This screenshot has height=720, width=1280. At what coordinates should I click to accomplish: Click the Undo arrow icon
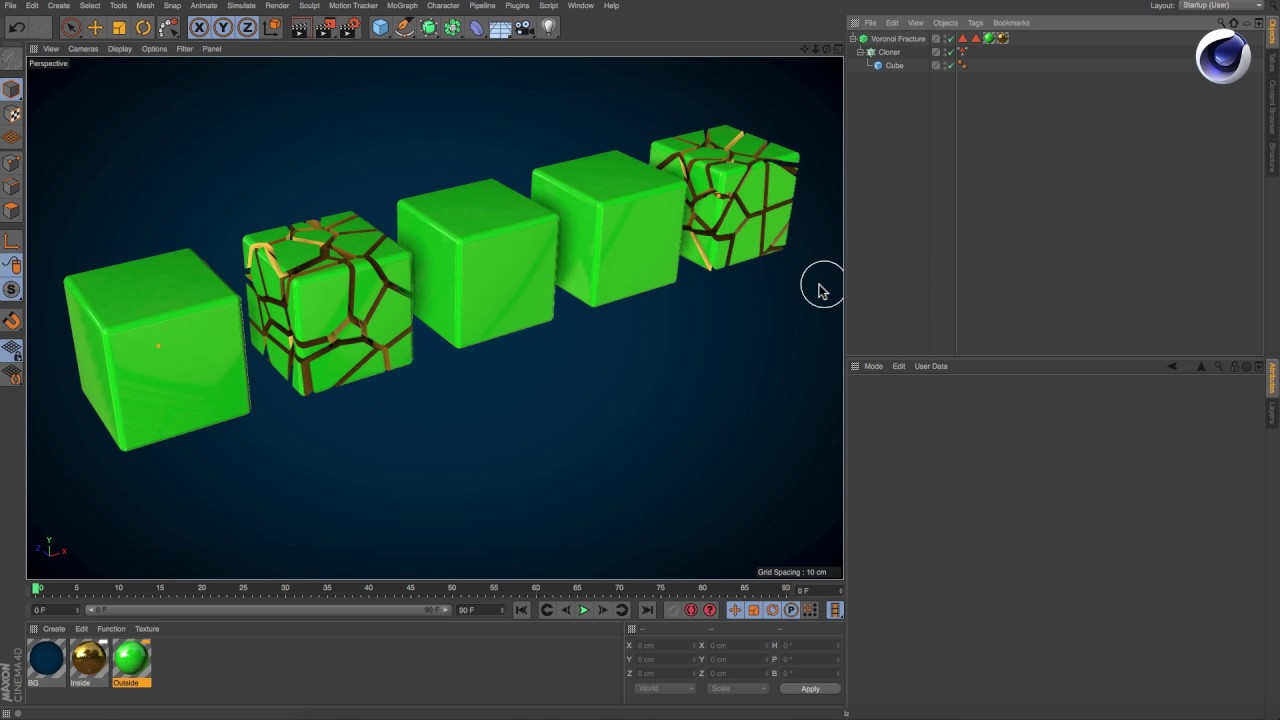click(x=17, y=28)
